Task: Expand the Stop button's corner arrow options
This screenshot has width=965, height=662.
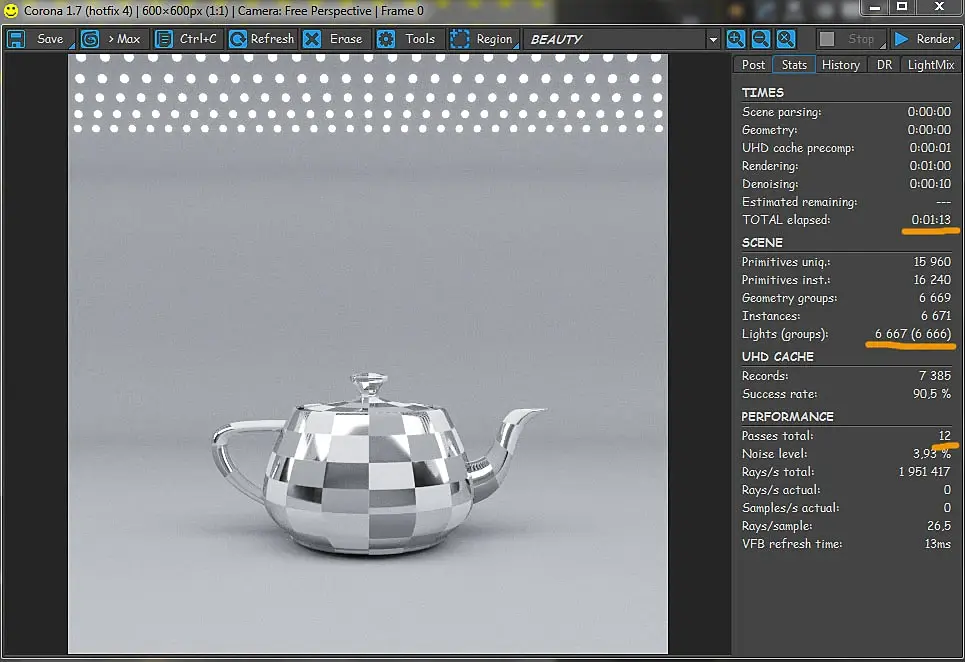Action: (x=883, y=46)
